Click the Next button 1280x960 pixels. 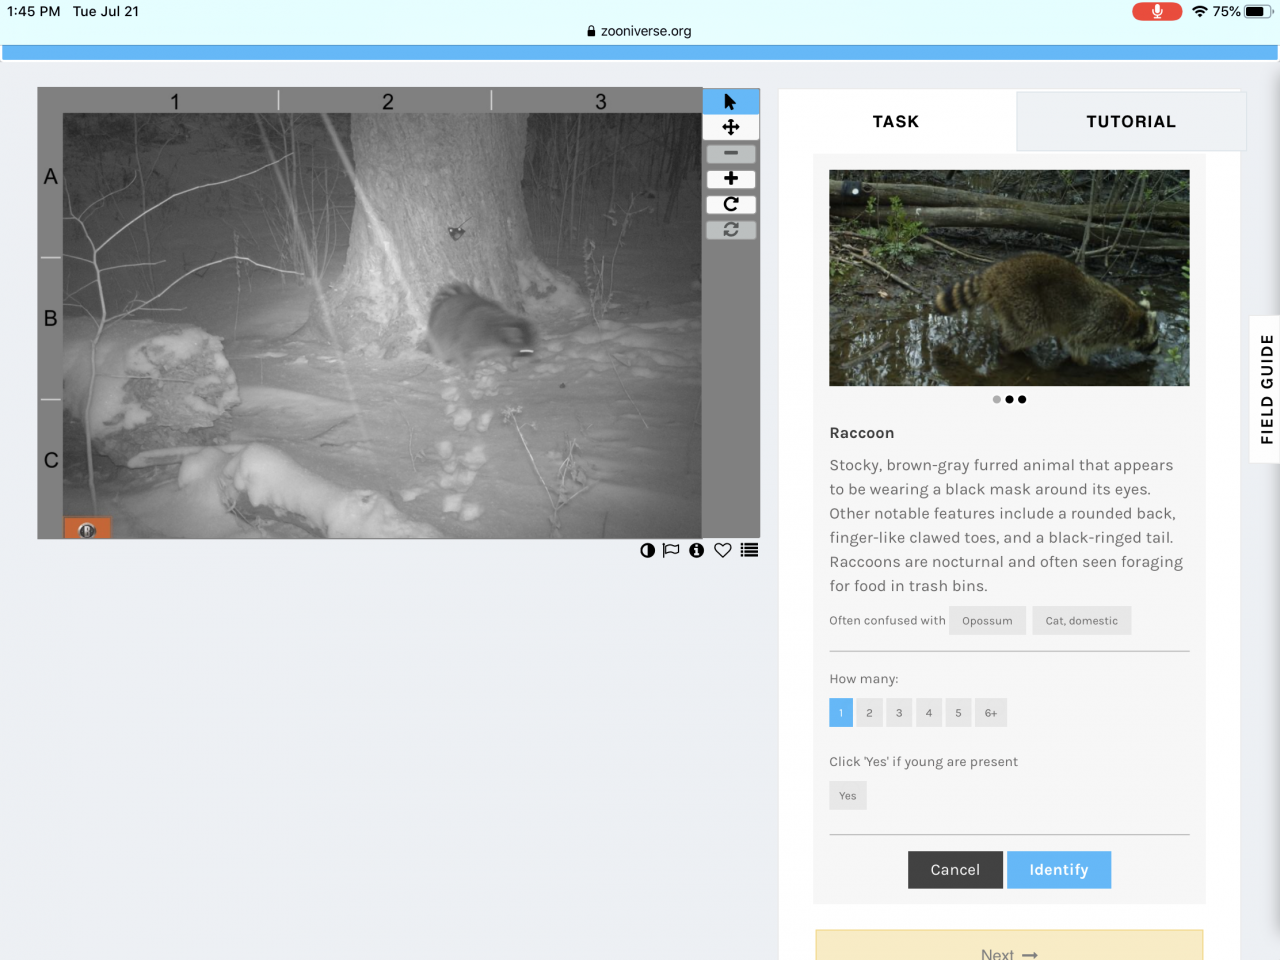1009,946
